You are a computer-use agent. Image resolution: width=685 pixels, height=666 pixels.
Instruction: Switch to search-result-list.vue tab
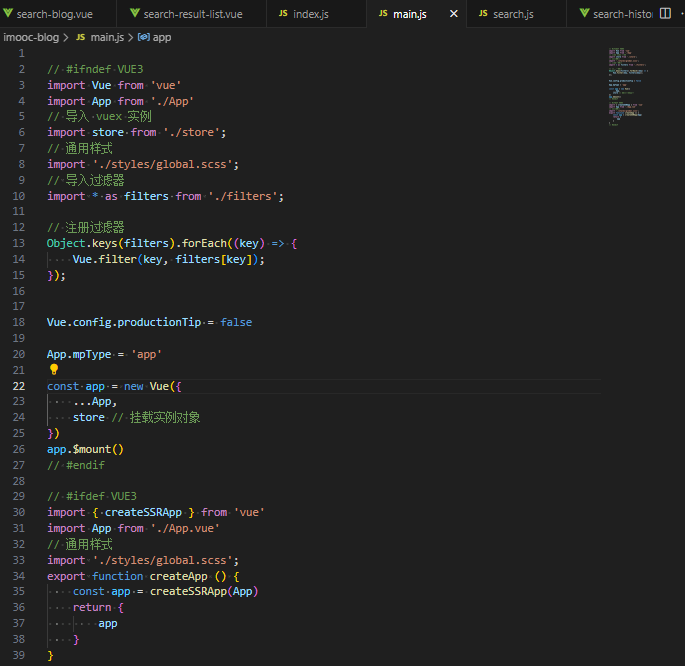pyautogui.click(x=192, y=14)
